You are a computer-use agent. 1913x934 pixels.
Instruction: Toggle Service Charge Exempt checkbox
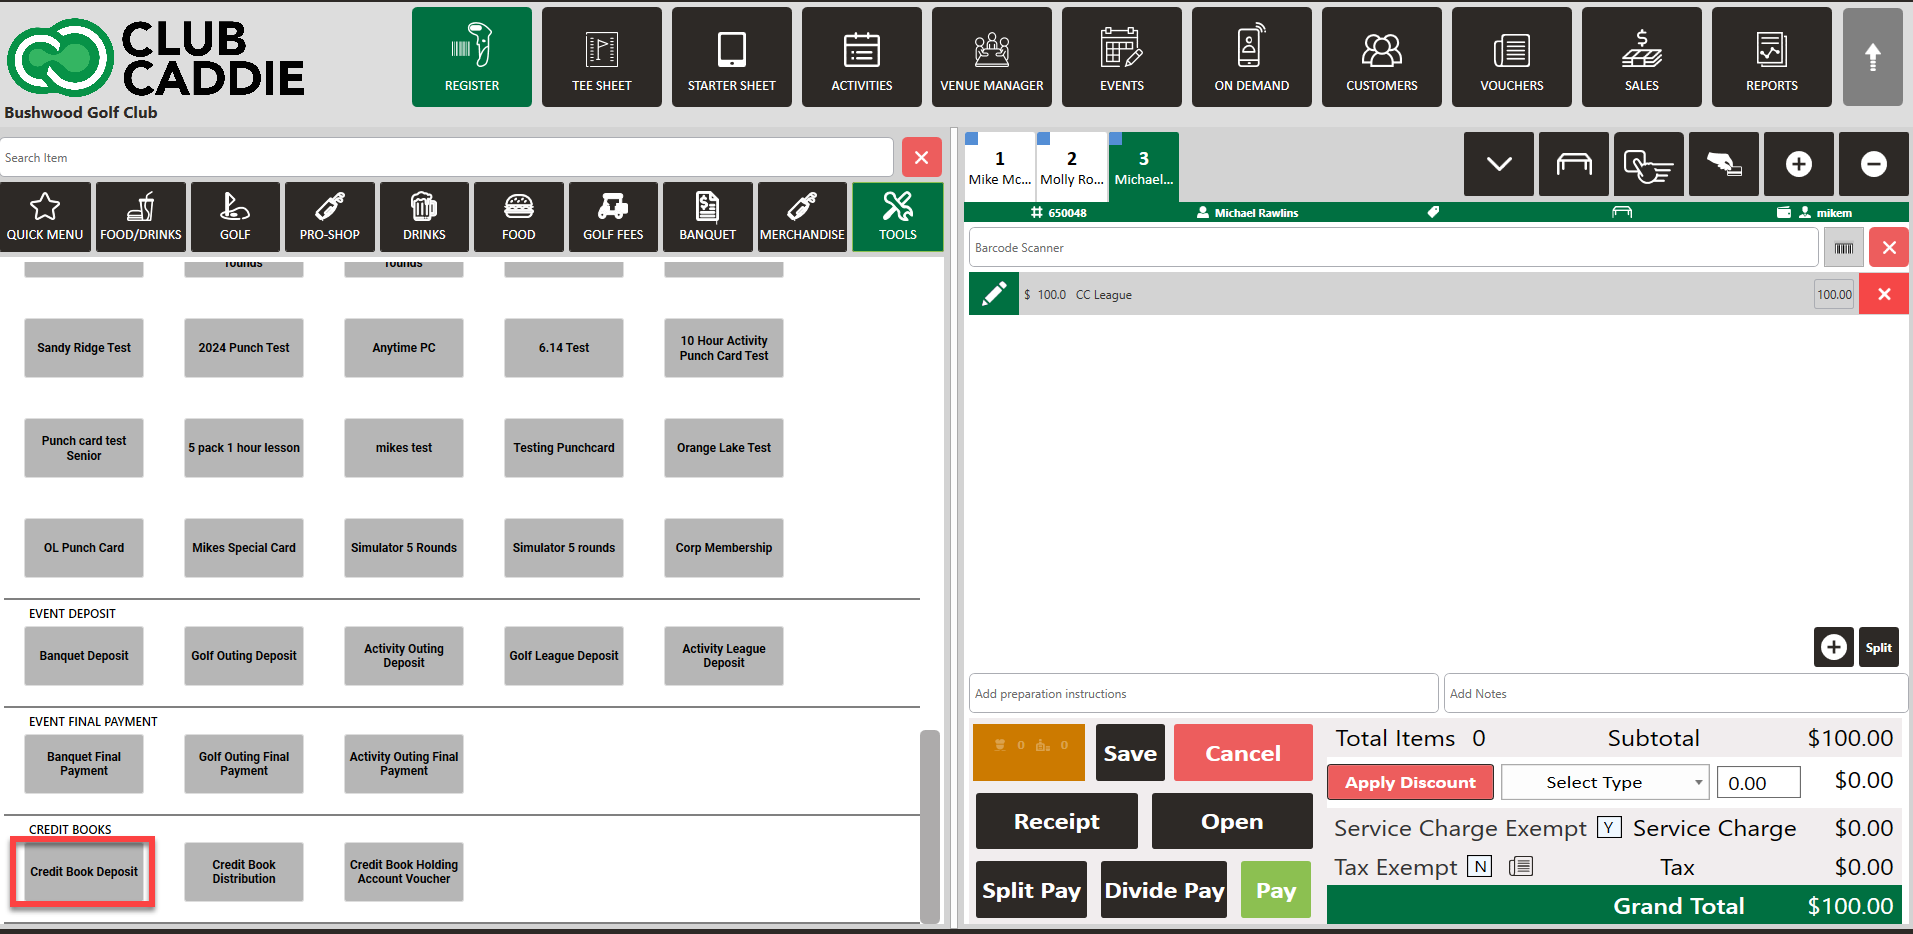pyautogui.click(x=1608, y=827)
